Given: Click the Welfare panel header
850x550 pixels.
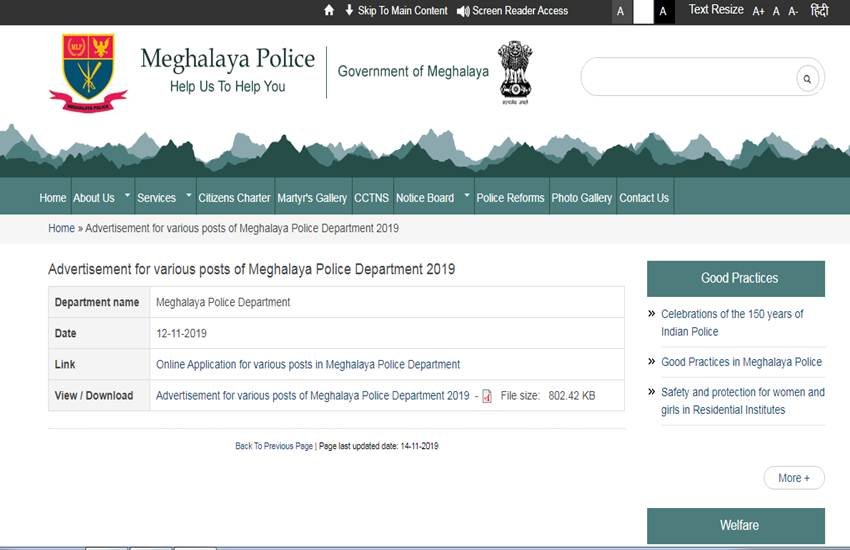Looking at the screenshot, I should click(736, 526).
